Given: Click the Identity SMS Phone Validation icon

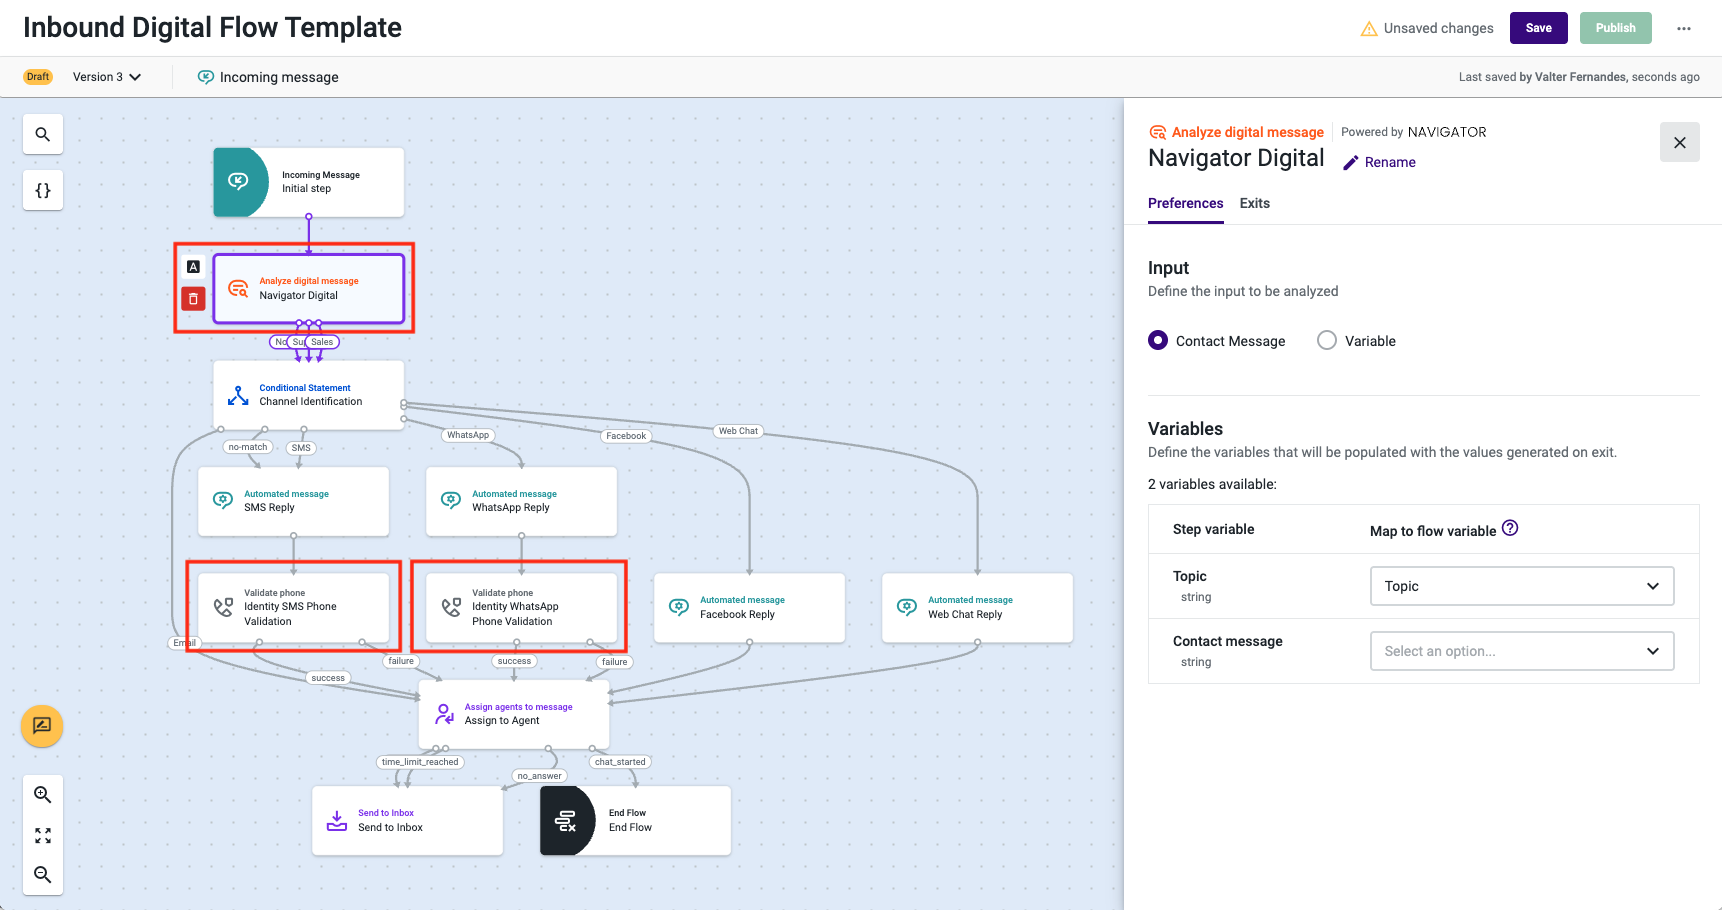Looking at the screenshot, I should point(223,607).
